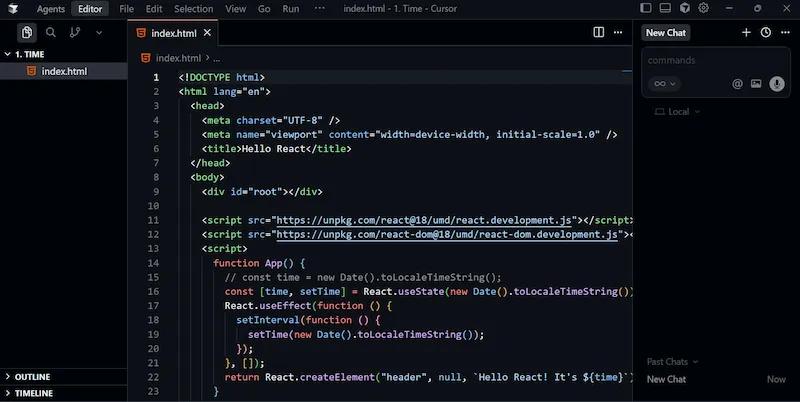Open the agent mode infinity dropdown

[x=665, y=84]
